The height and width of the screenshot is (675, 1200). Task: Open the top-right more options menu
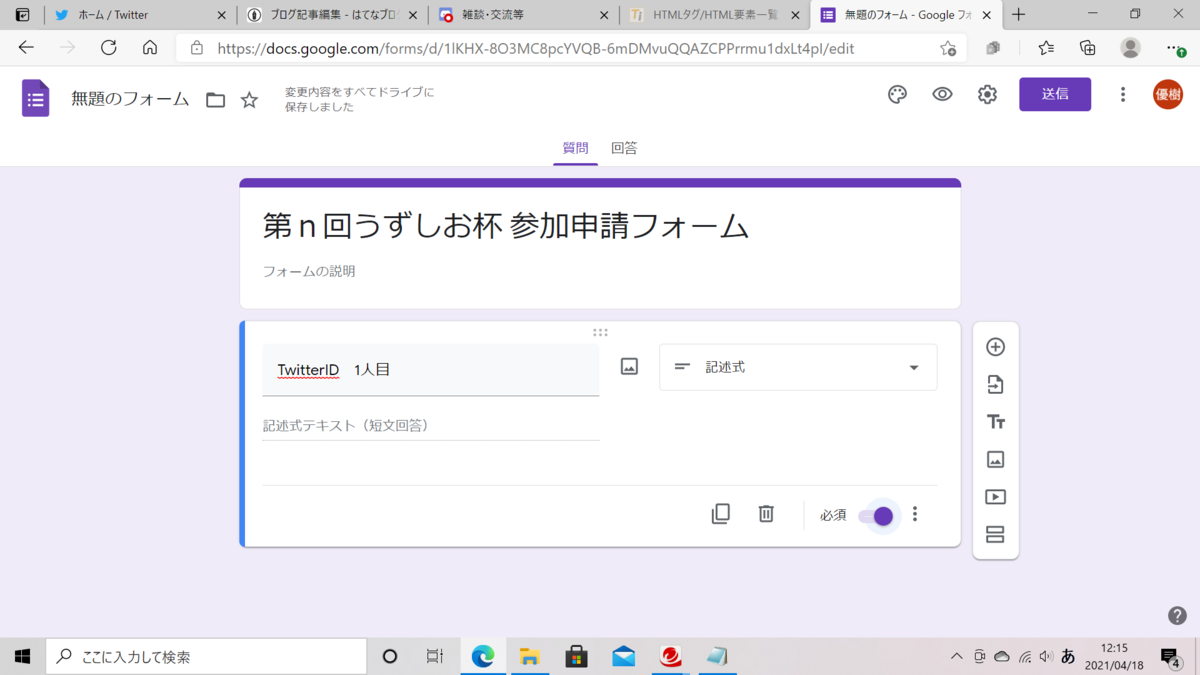pyautogui.click(x=1123, y=94)
